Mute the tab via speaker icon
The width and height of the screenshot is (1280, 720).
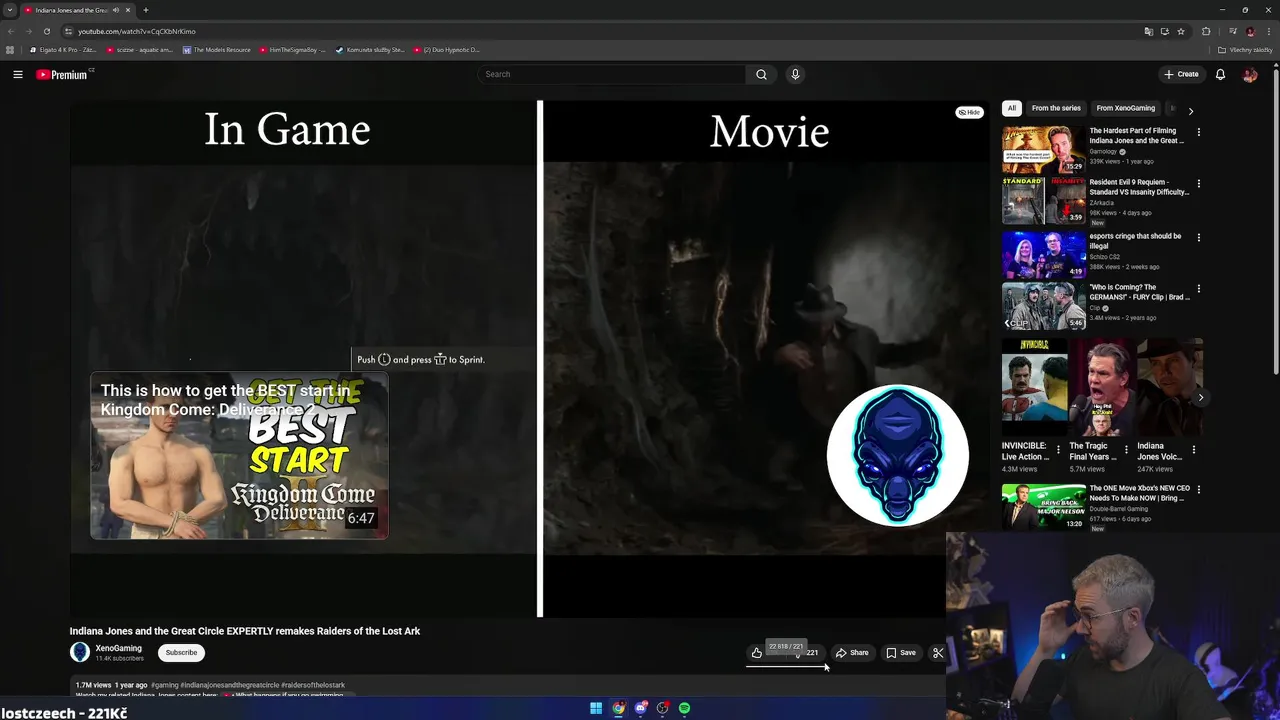116,10
